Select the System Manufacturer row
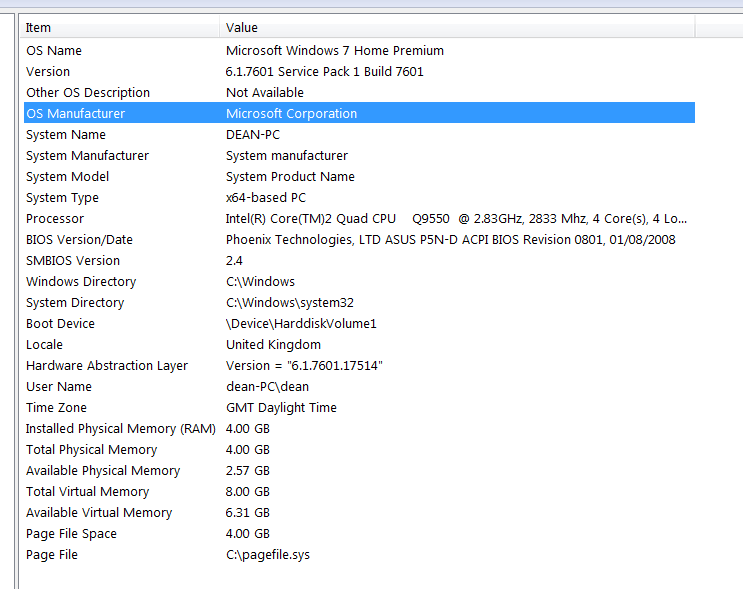 [x=87, y=156]
